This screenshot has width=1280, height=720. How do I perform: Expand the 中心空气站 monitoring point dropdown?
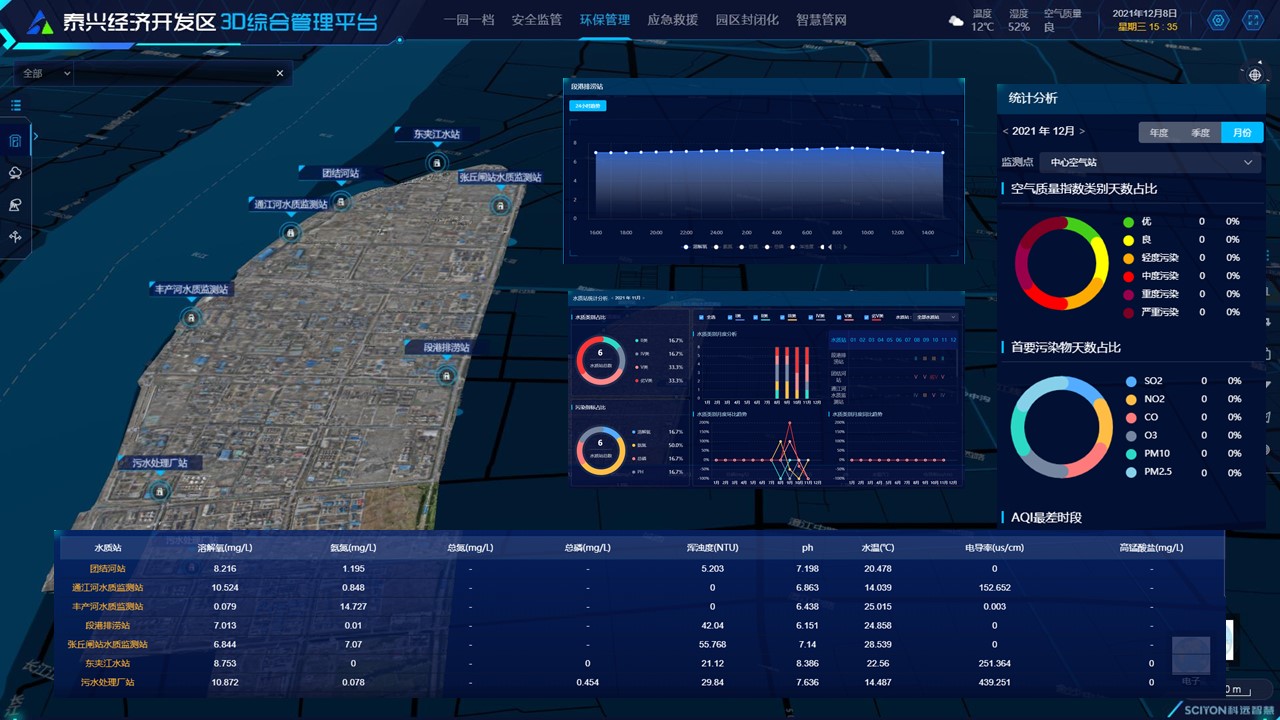pyautogui.click(x=1150, y=162)
